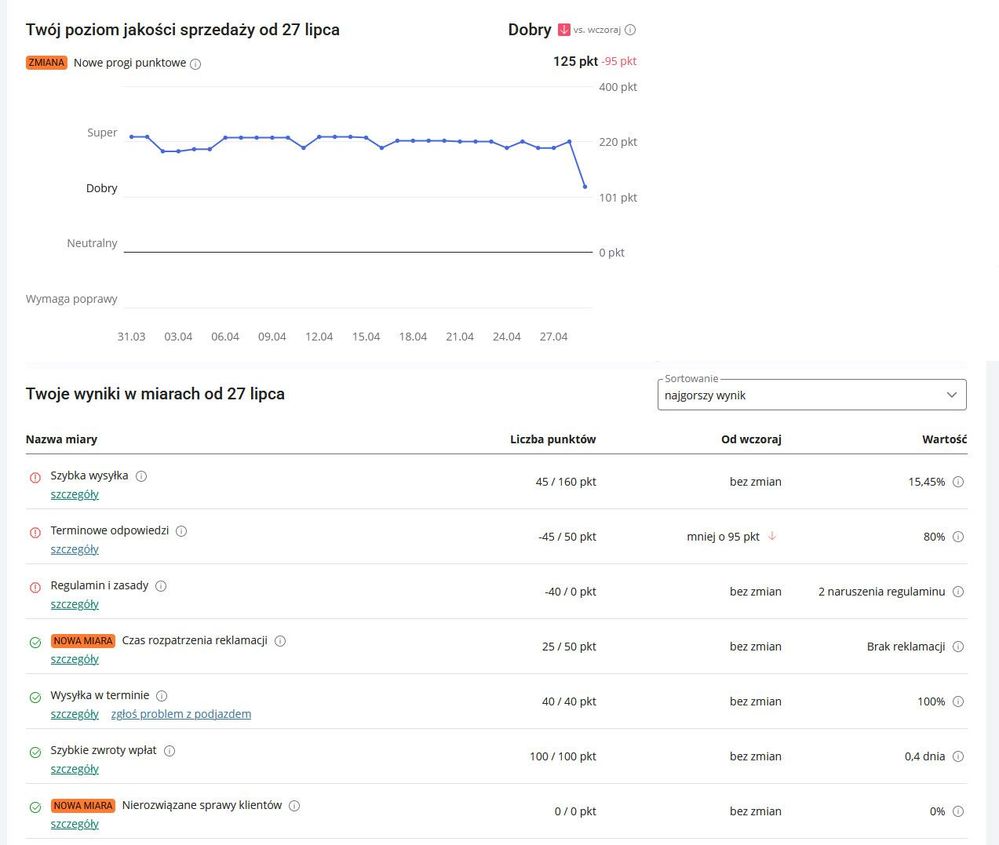Open 'szczegóły' link under 'Regulamin i zasady'

[75, 604]
